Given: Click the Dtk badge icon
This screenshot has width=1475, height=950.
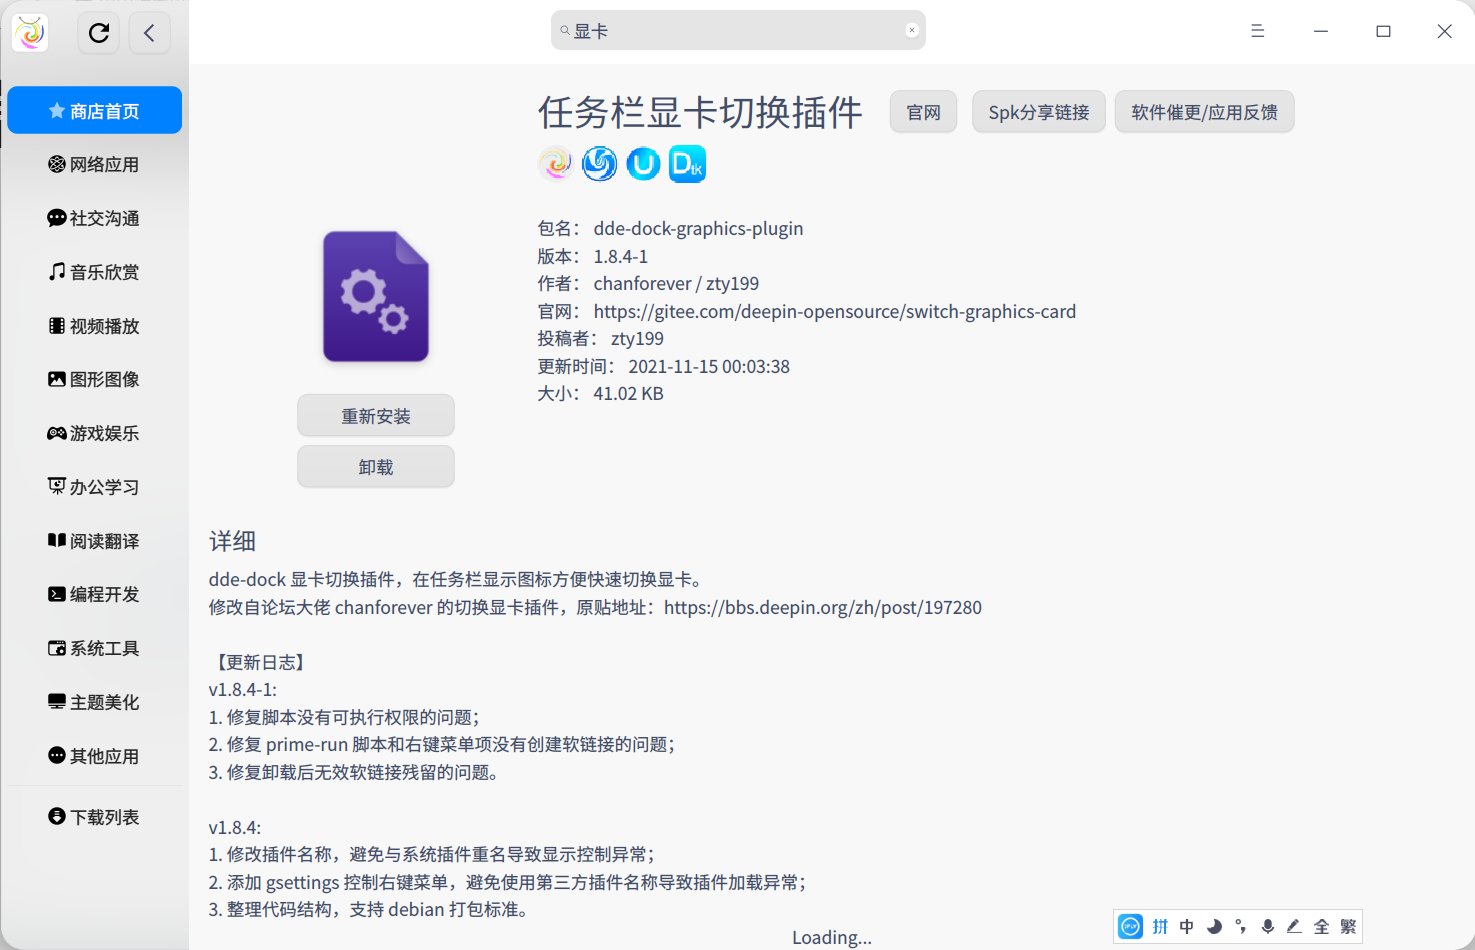Looking at the screenshot, I should (687, 163).
